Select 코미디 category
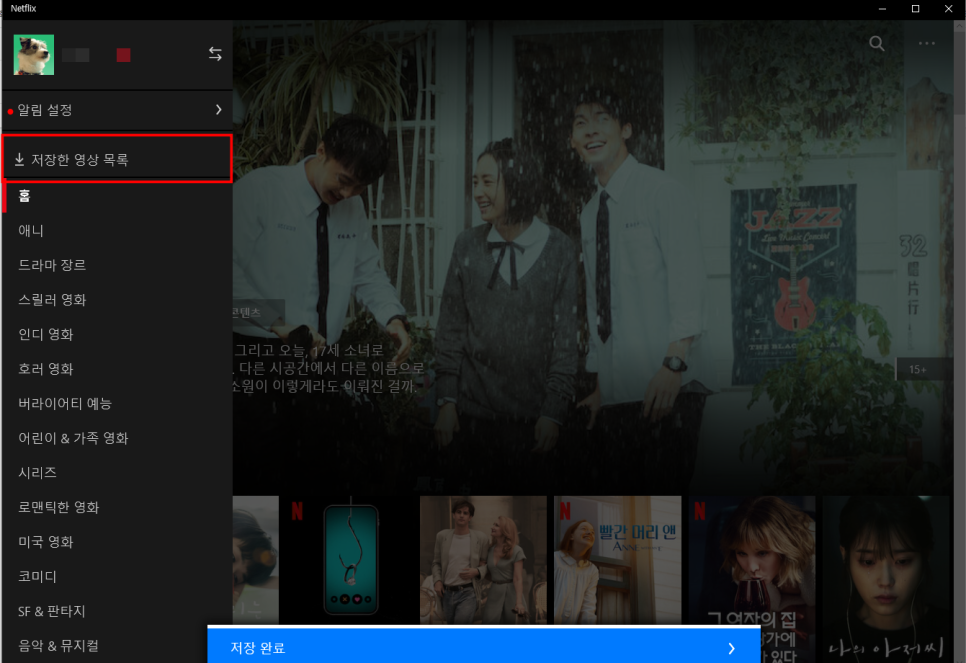The height and width of the screenshot is (663, 966). (x=37, y=576)
